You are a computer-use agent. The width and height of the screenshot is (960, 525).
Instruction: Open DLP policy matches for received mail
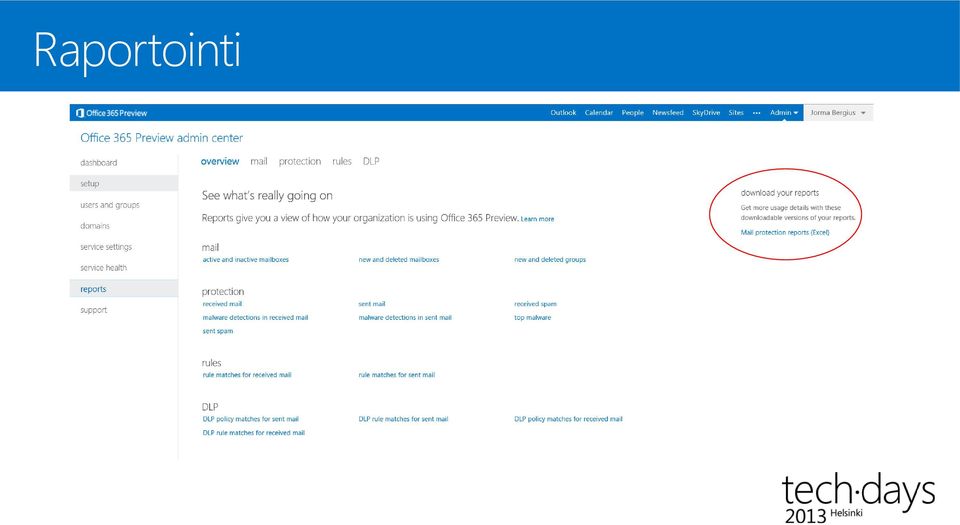(568, 419)
